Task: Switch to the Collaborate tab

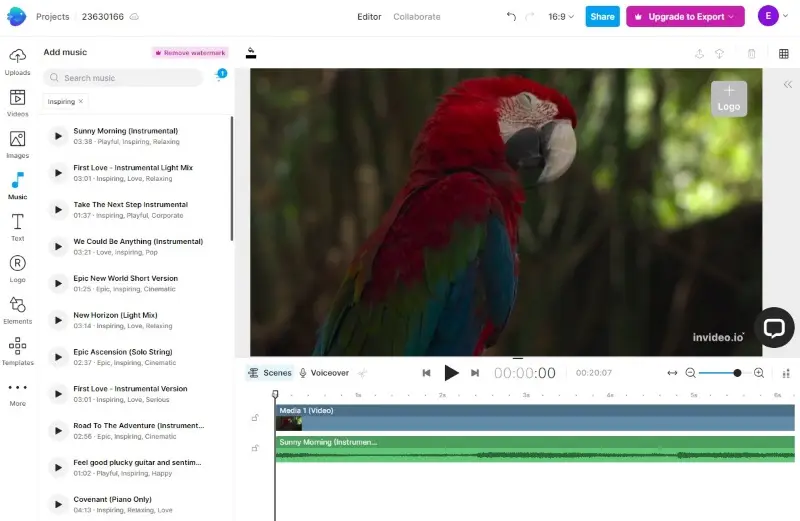Action: (x=416, y=17)
